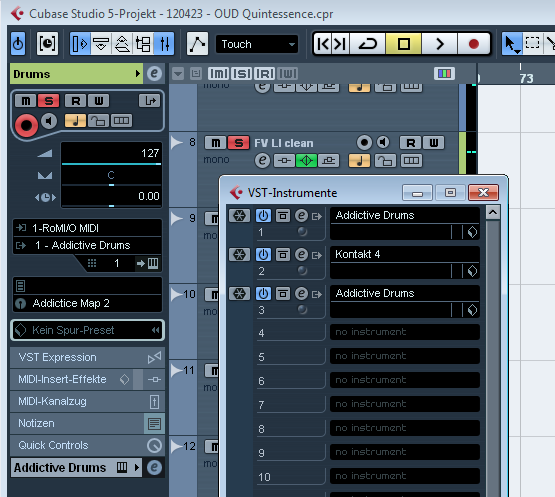Open the Notizen tab
This screenshot has height=497, width=555.
click(x=87, y=423)
